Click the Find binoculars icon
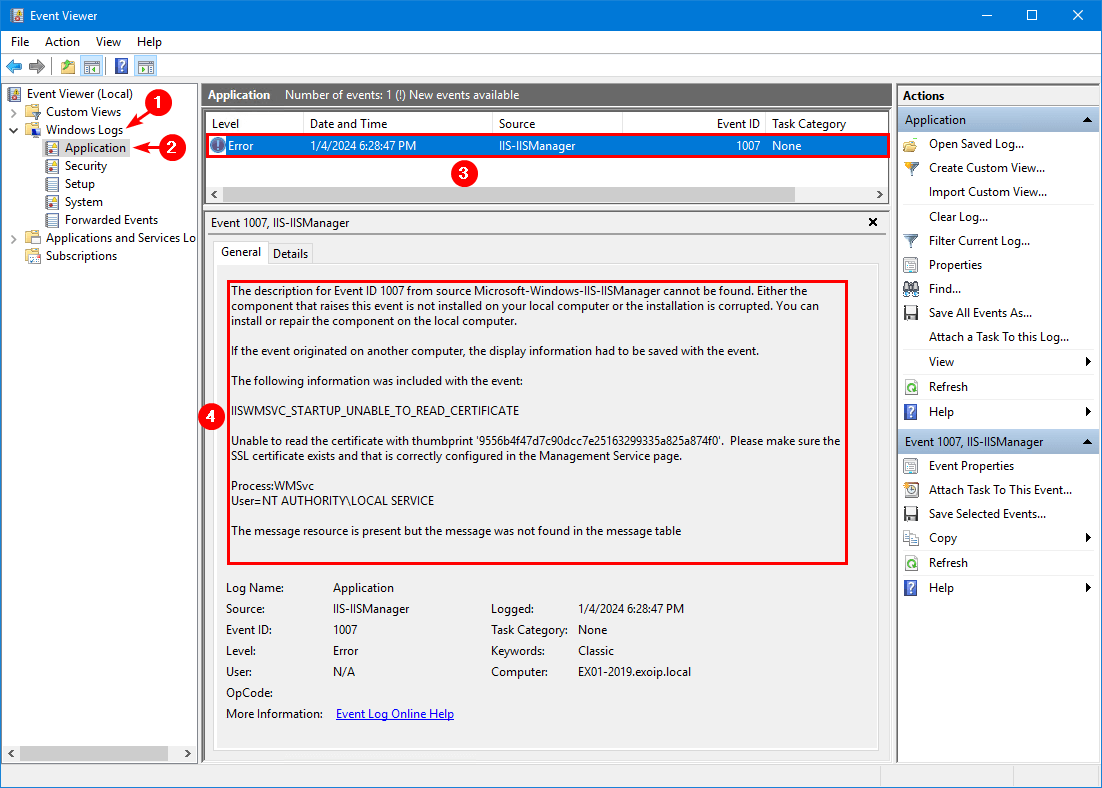 (911, 289)
